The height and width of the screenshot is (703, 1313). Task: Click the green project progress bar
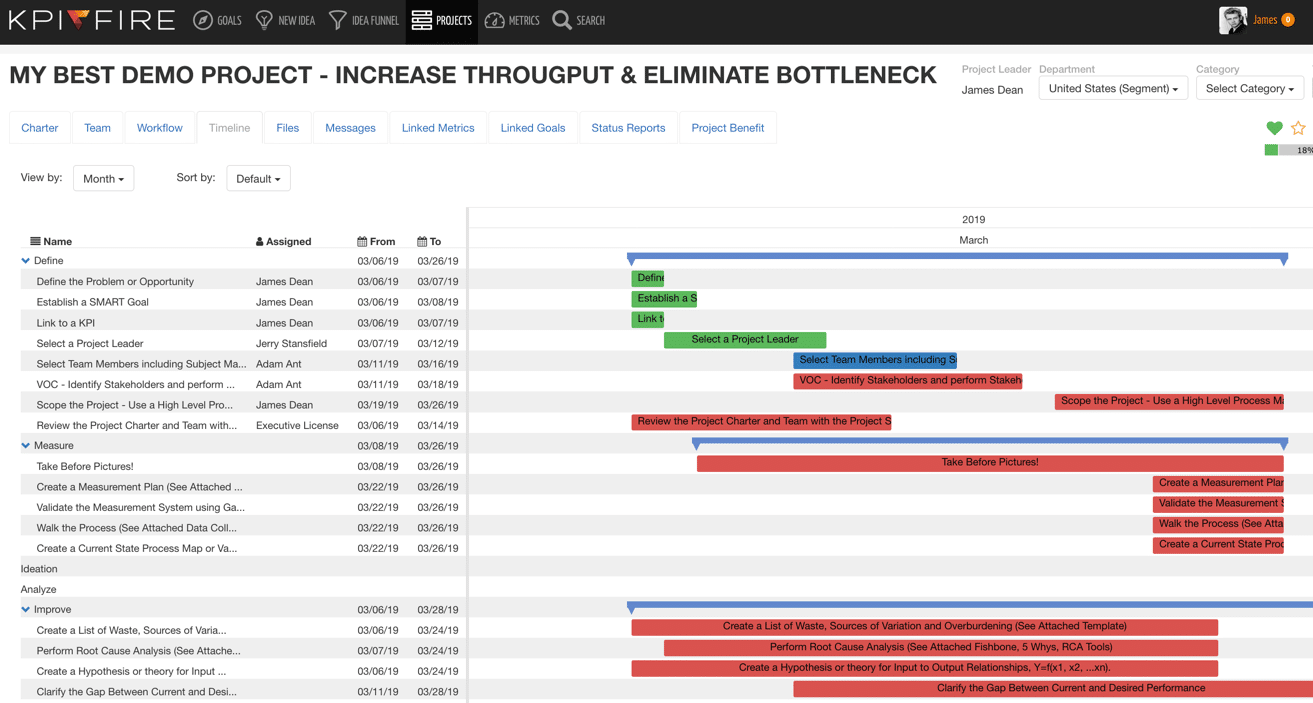[1271, 150]
